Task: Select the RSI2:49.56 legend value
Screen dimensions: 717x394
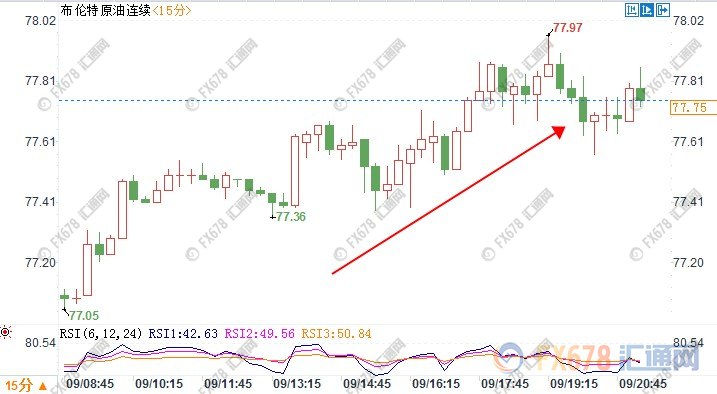Action: (x=259, y=334)
